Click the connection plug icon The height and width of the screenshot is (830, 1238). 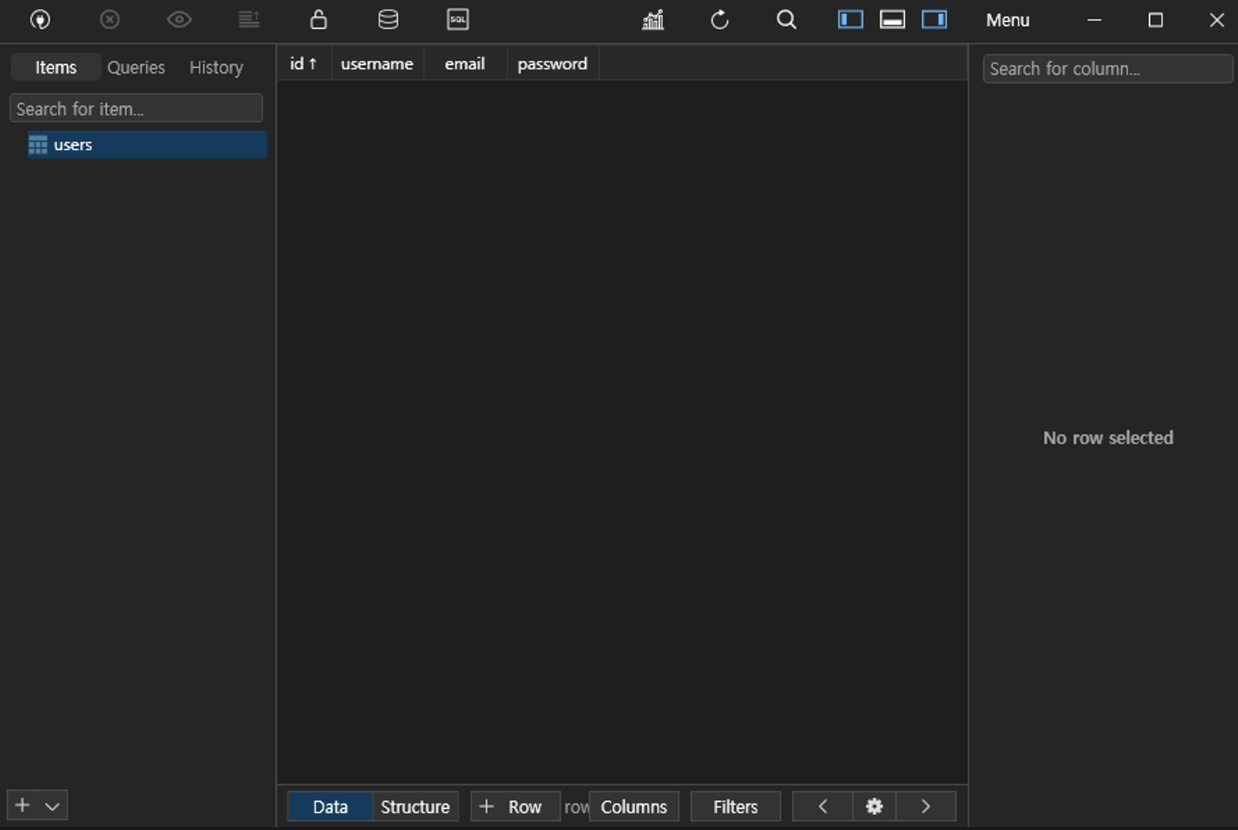pos(40,20)
